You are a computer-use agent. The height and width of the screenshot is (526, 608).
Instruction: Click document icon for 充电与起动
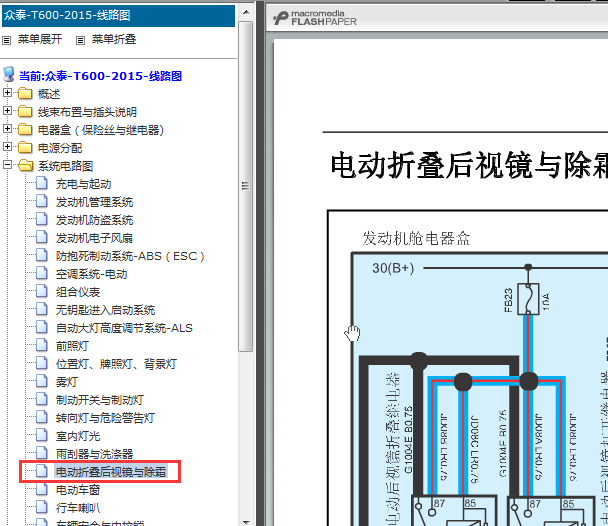(x=42, y=183)
